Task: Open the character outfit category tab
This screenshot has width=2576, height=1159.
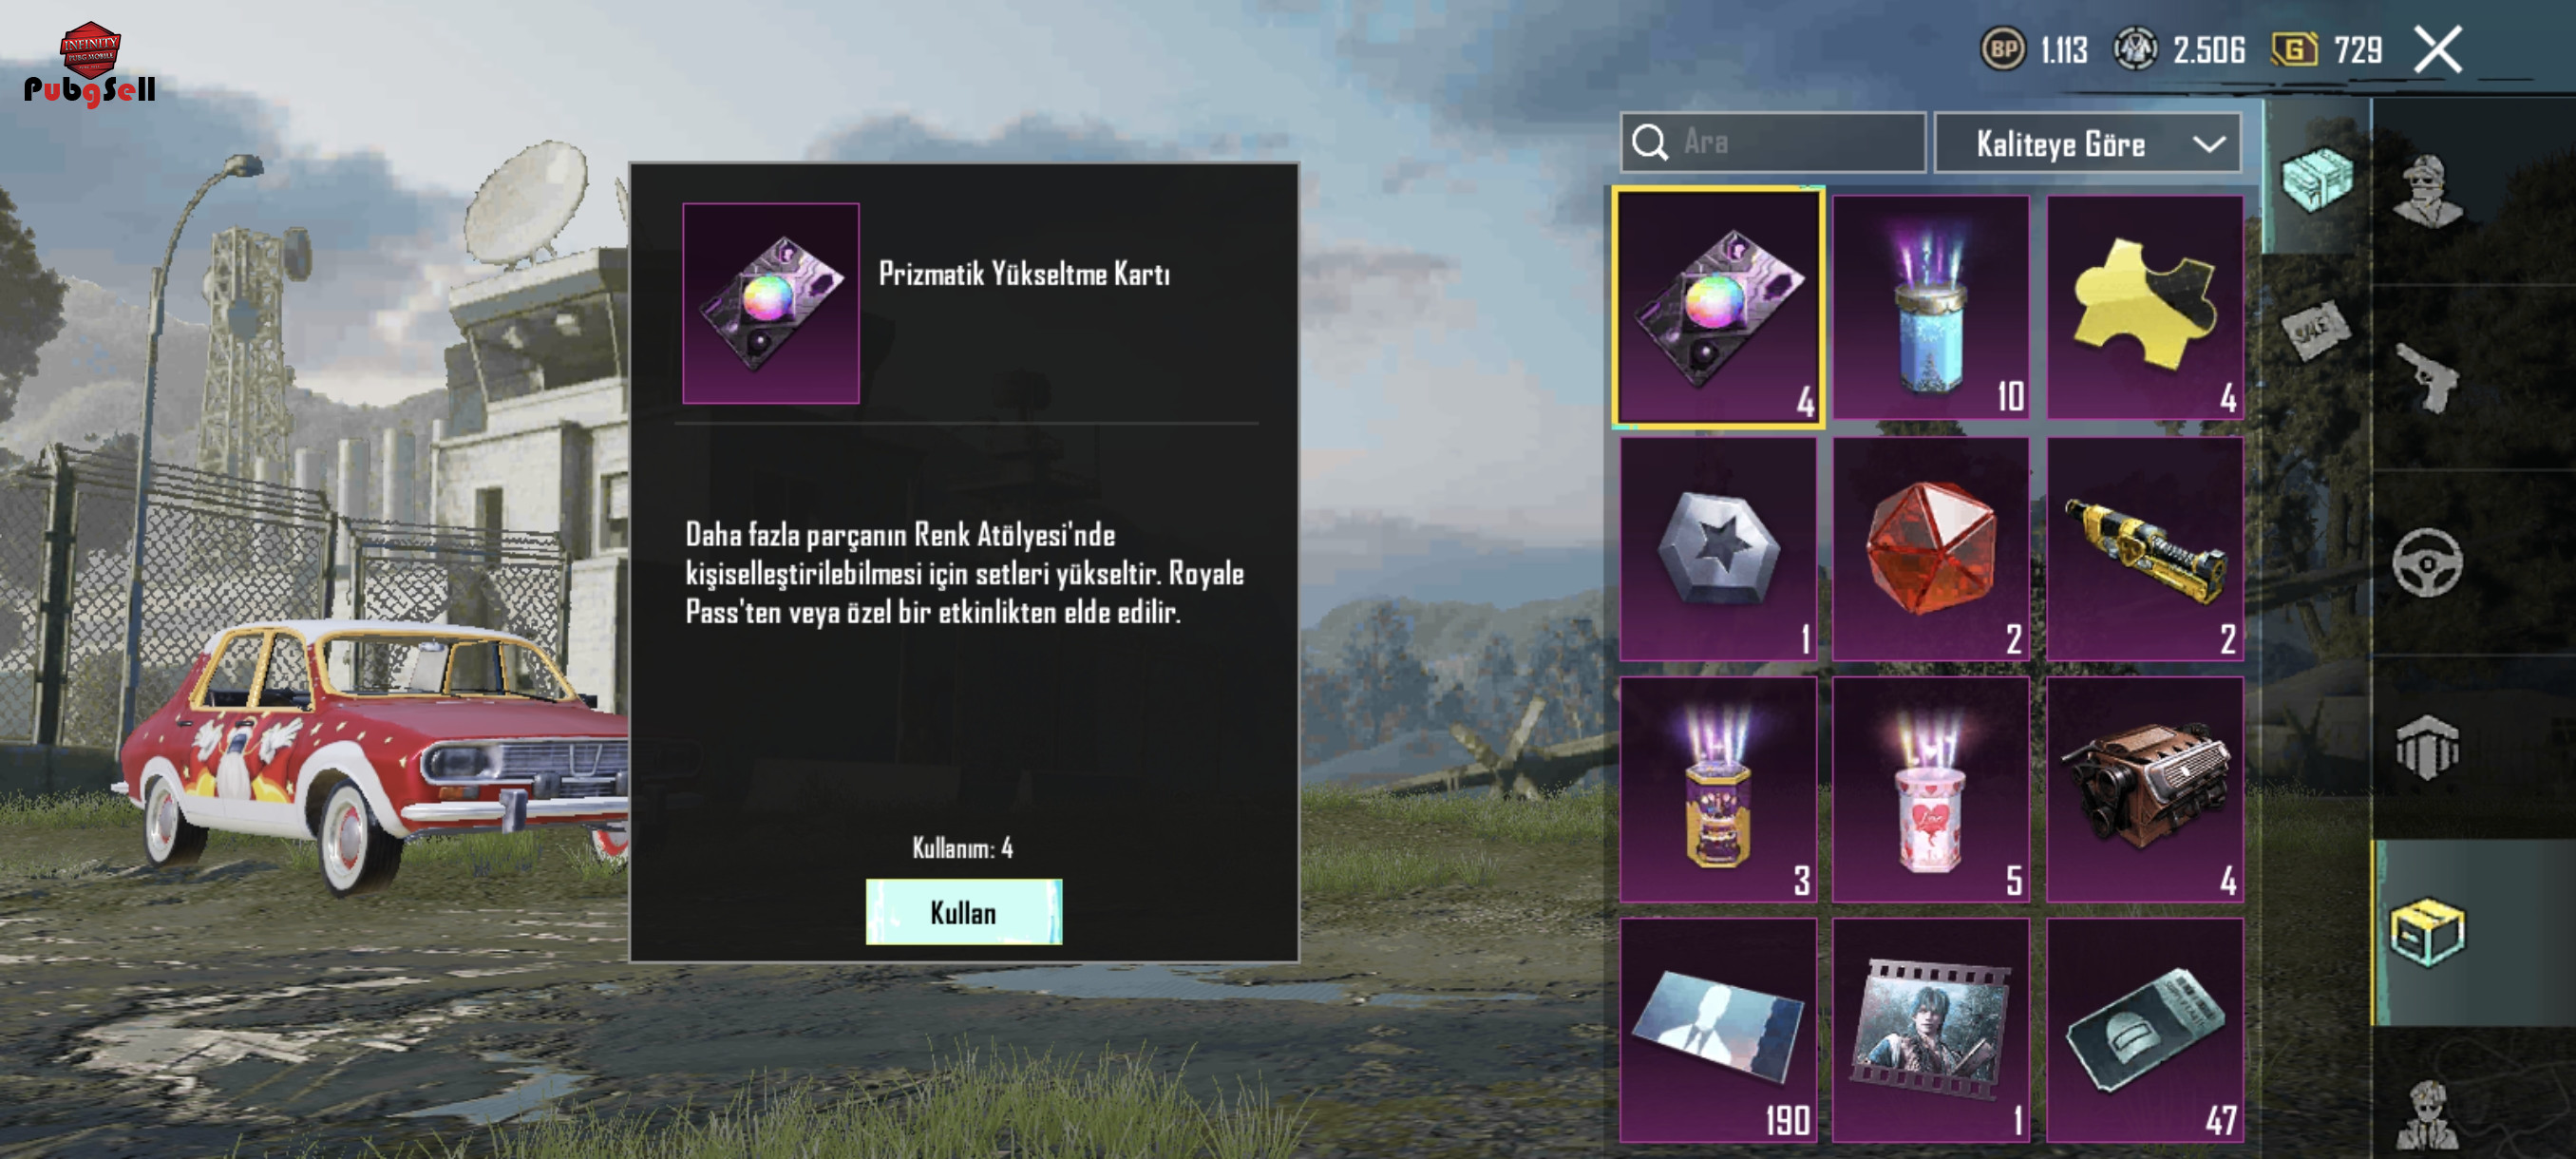Action: 2428,192
